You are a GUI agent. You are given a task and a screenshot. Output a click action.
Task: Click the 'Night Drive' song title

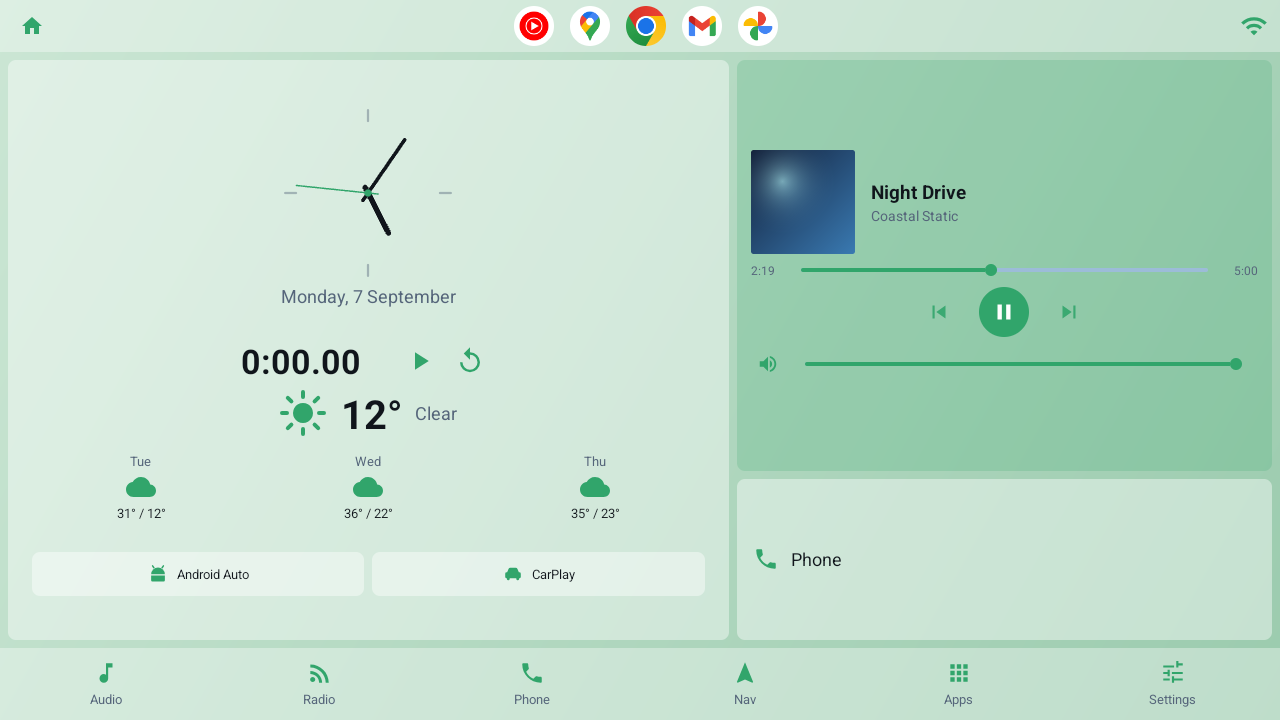(918, 193)
